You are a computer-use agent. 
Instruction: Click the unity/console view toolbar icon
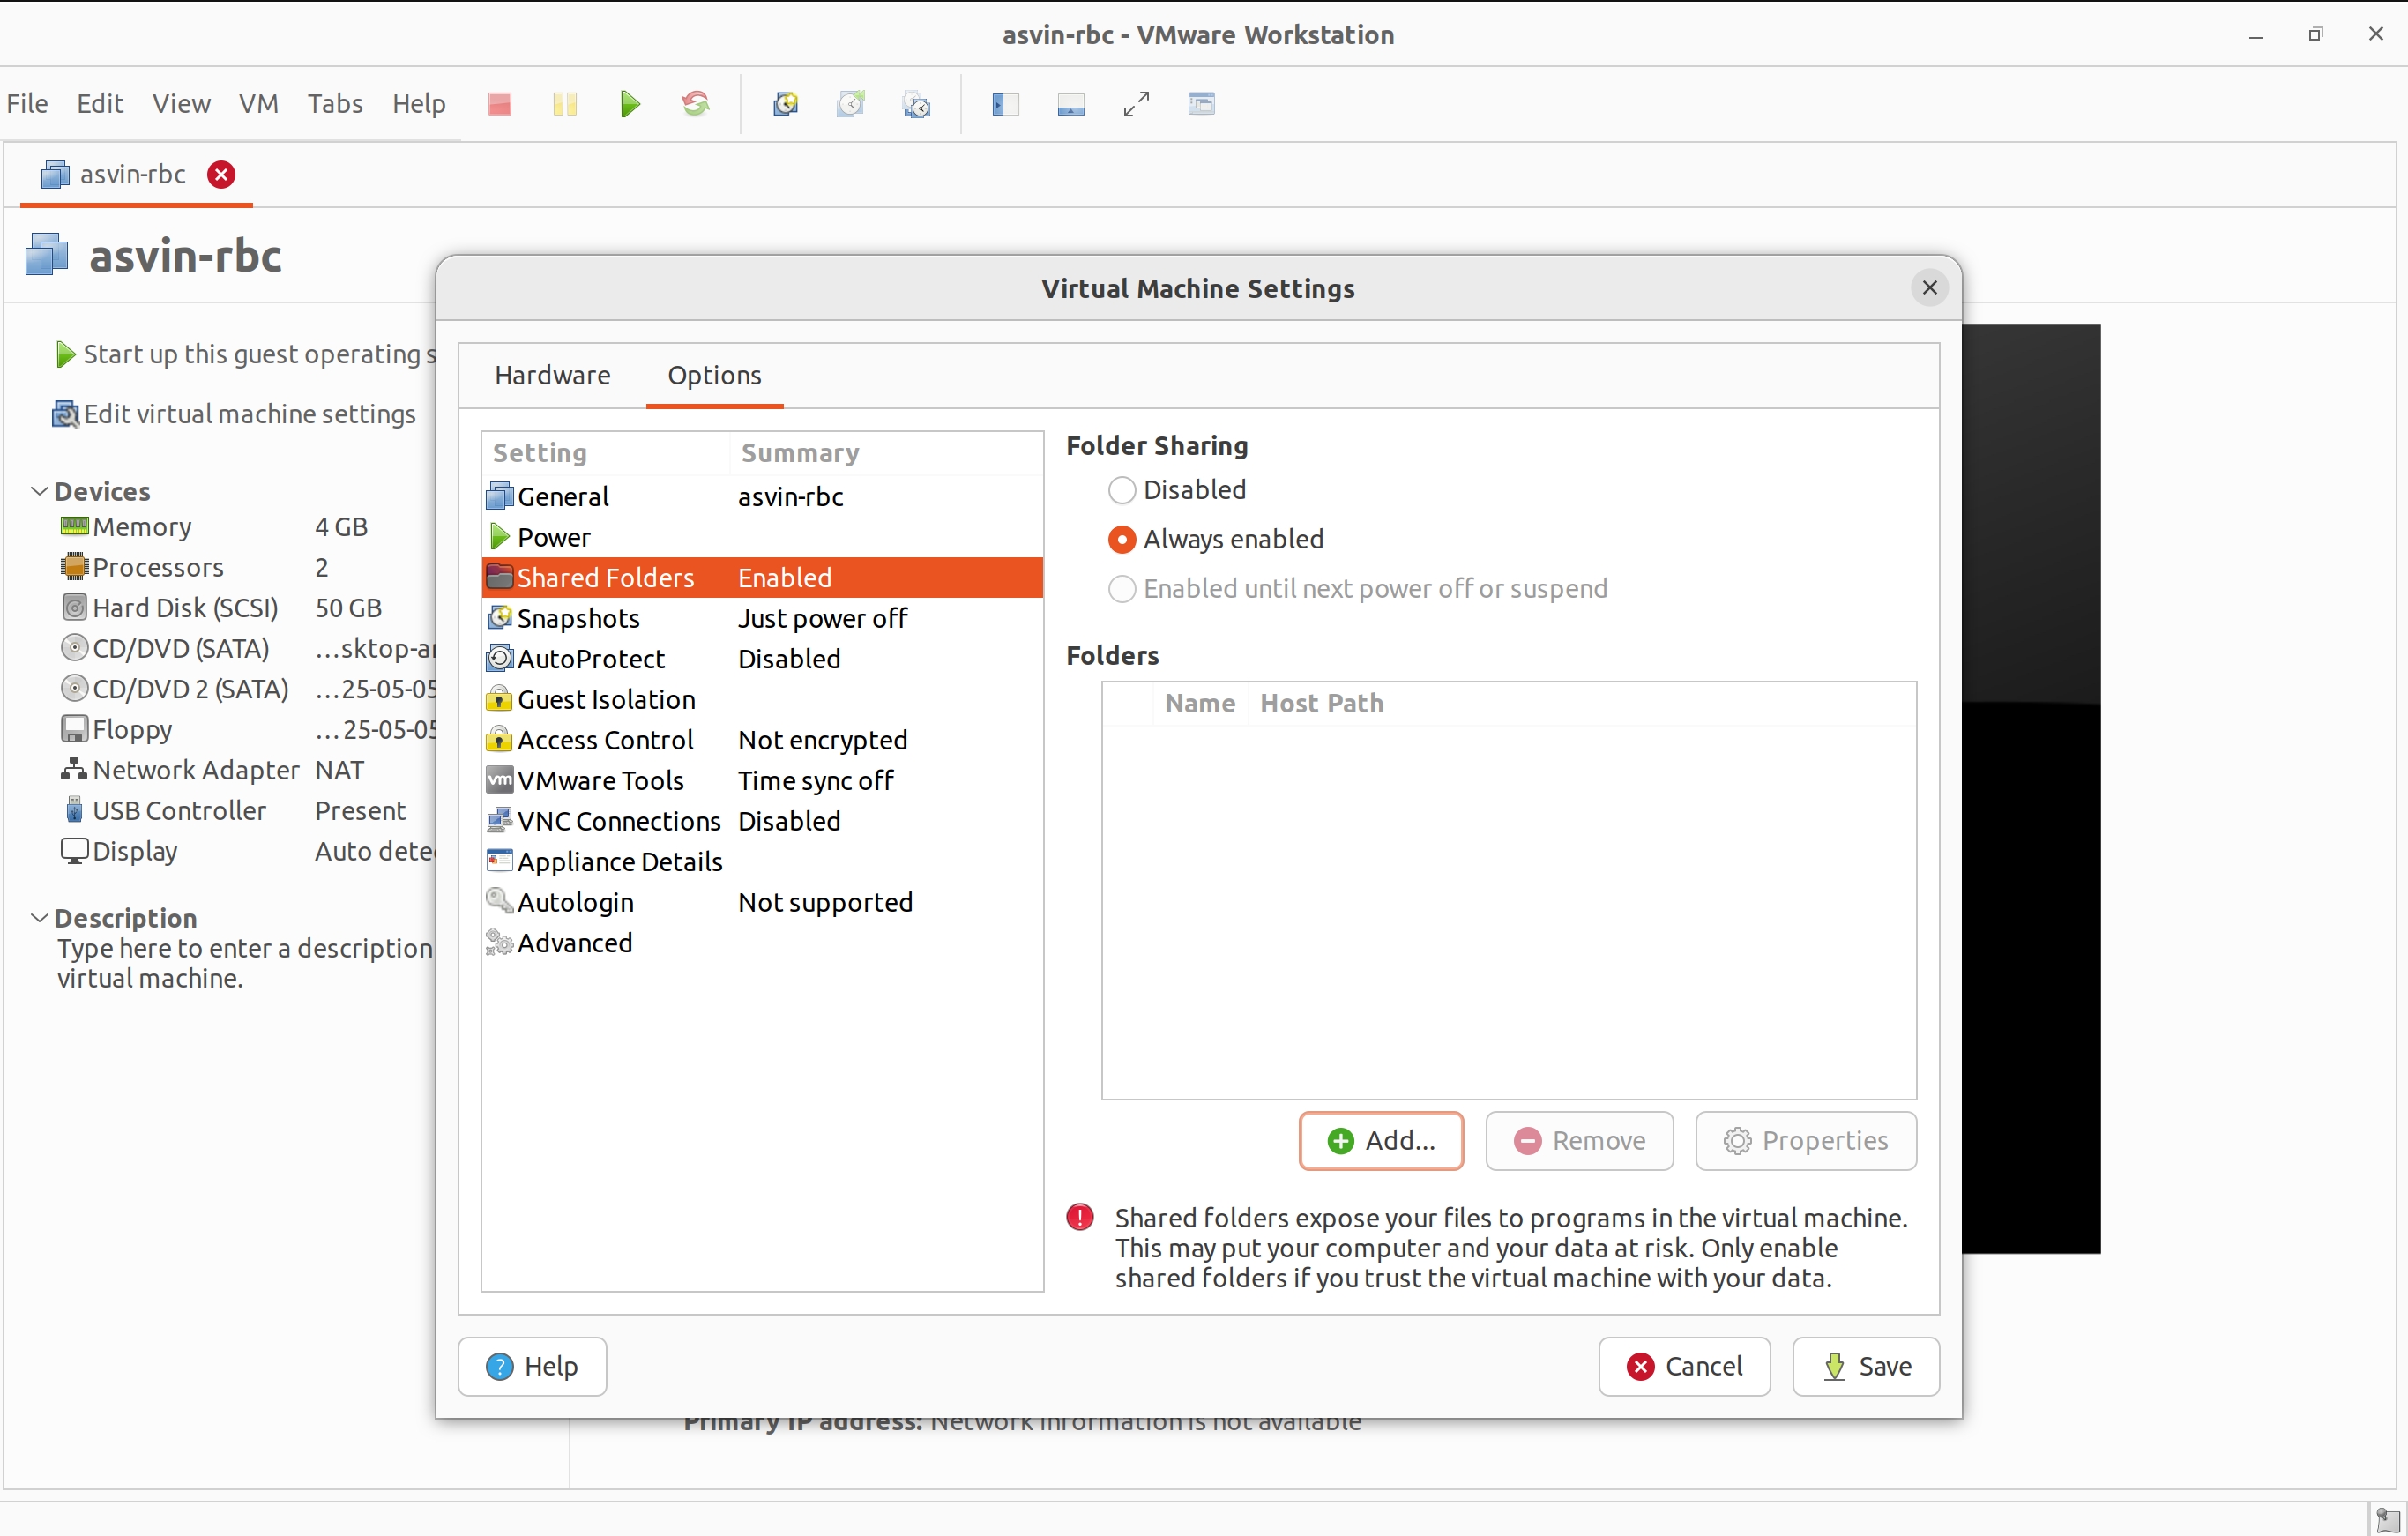point(1201,104)
